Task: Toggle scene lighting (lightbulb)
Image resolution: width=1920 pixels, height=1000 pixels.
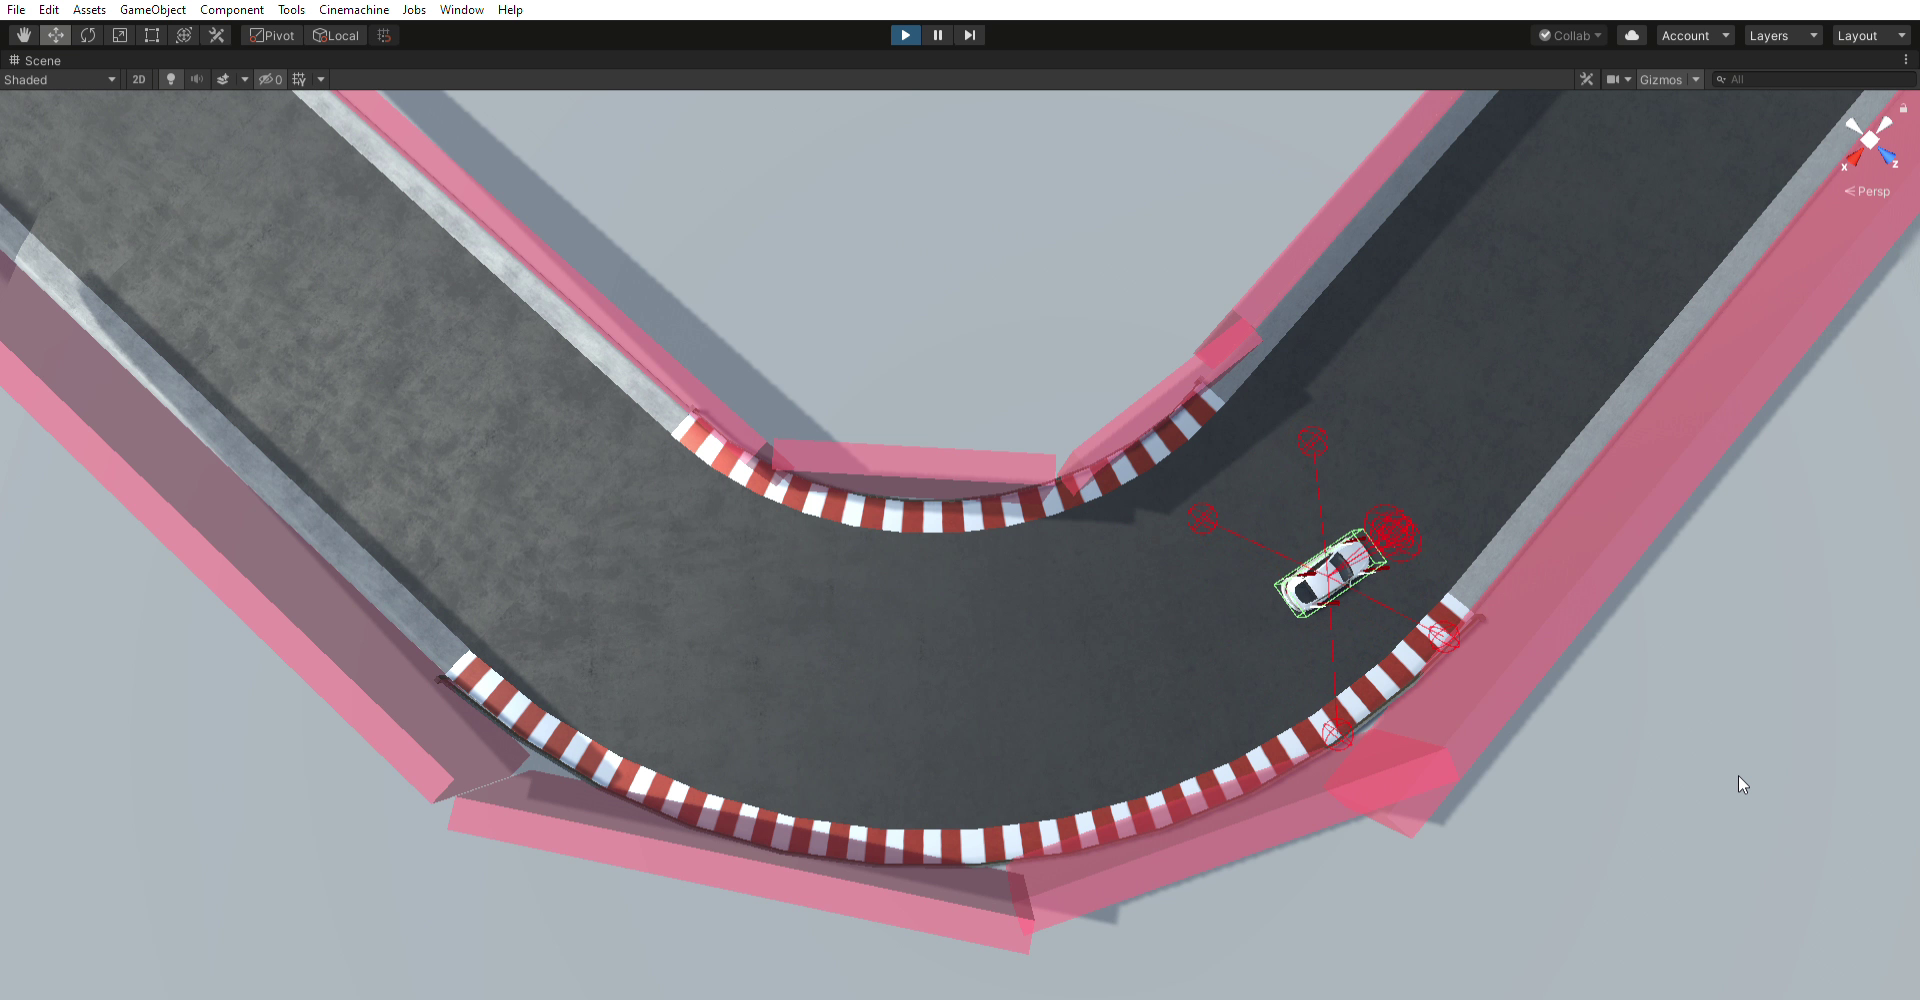Action: click(171, 79)
